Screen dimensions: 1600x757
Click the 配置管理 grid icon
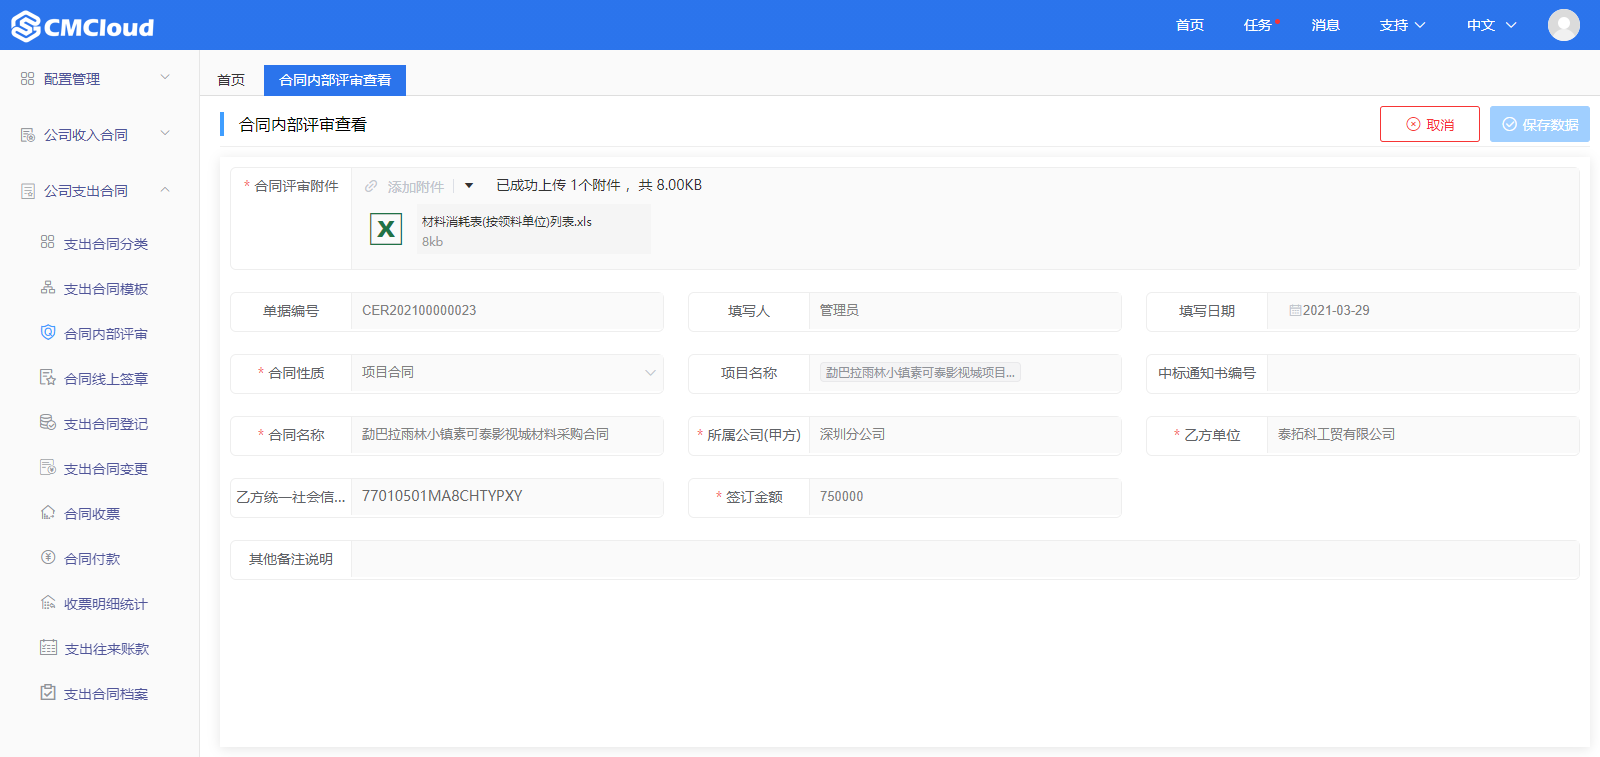point(27,78)
